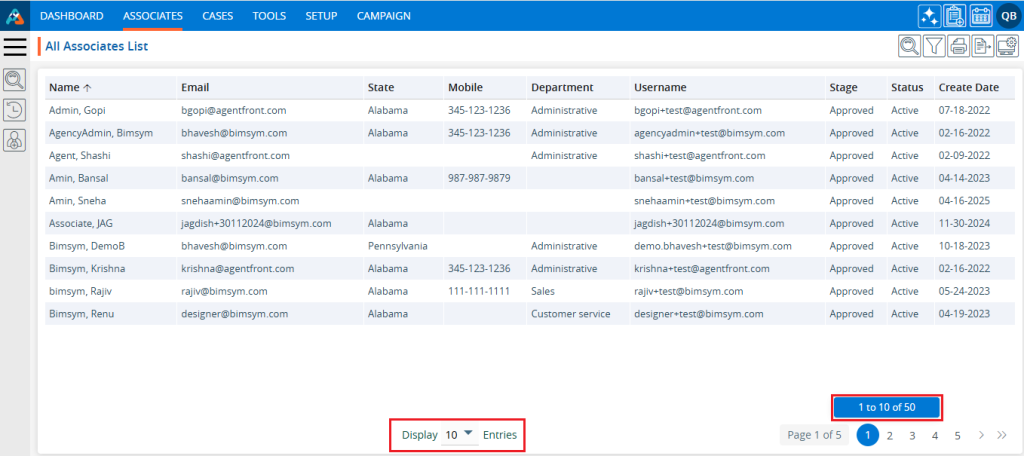Viewport: 1024px width, 456px height.
Task: Expand the Display entries count dropdown
Action: pyautogui.click(x=459, y=435)
